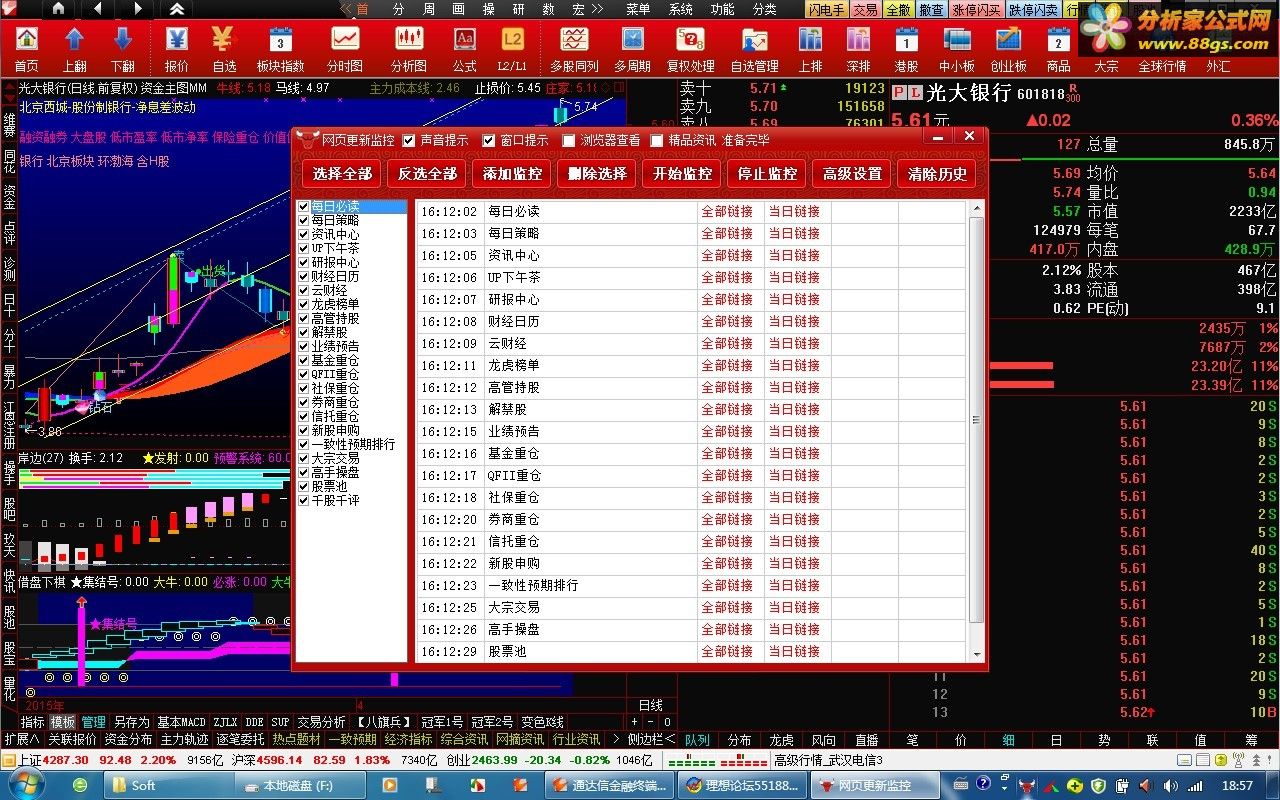Click the 添加监控 add monitor button
The image size is (1280, 800).
(512, 174)
